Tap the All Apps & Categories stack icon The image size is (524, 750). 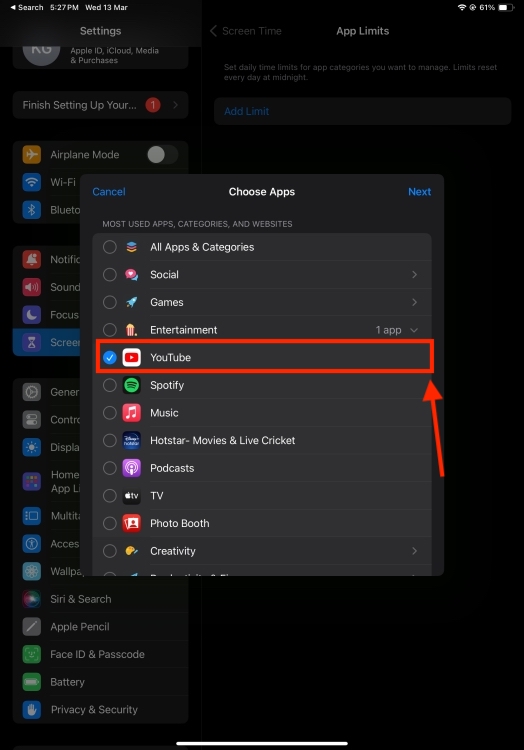click(131, 247)
